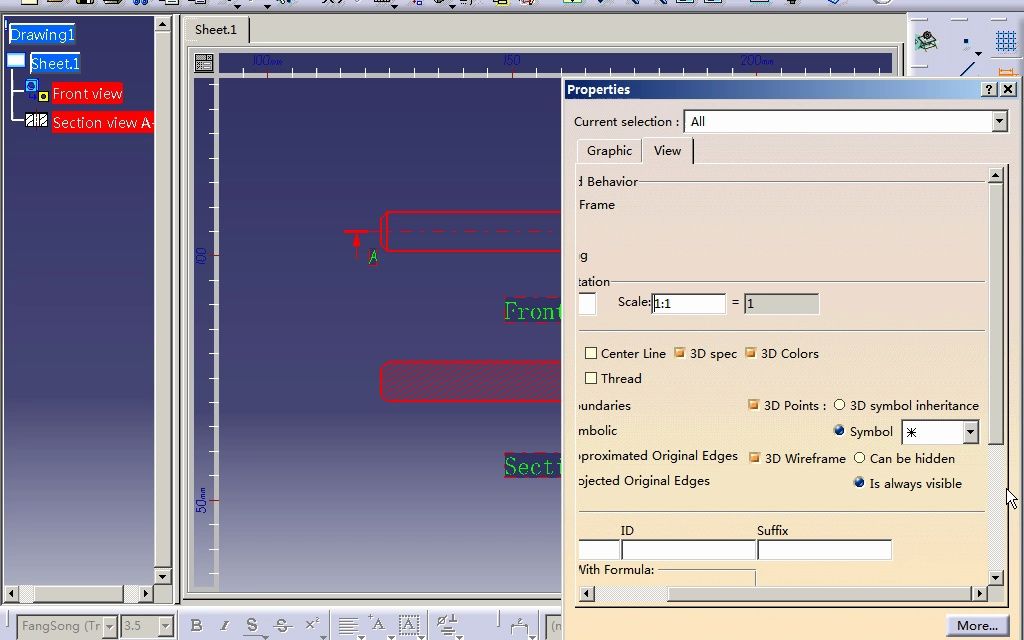Click the Grid icon on right toolbar

1006,40
